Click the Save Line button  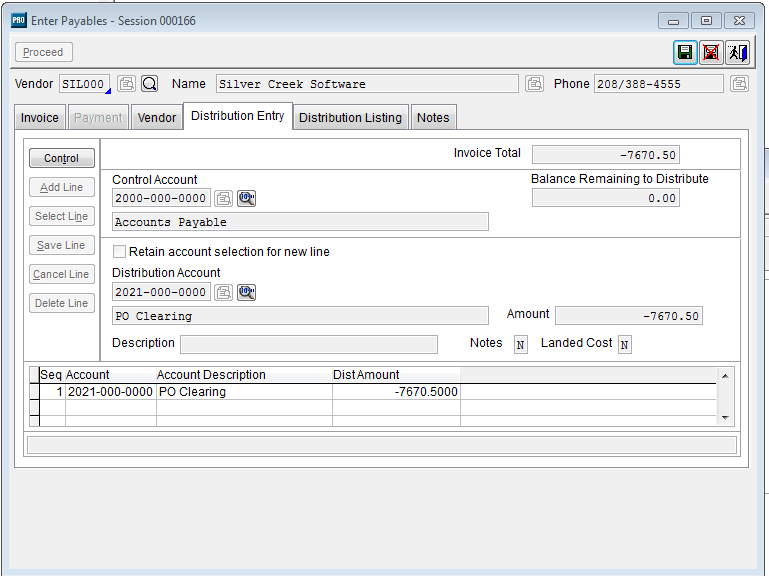coord(62,245)
